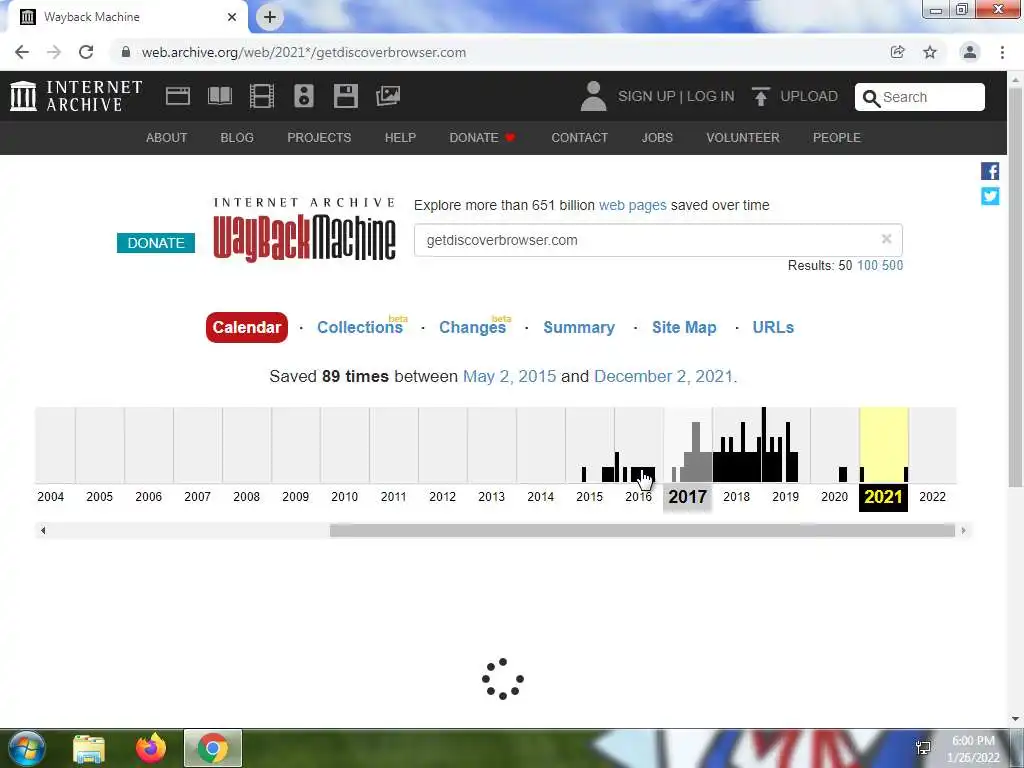Open the December 2, 2021 capture link

pos(663,376)
